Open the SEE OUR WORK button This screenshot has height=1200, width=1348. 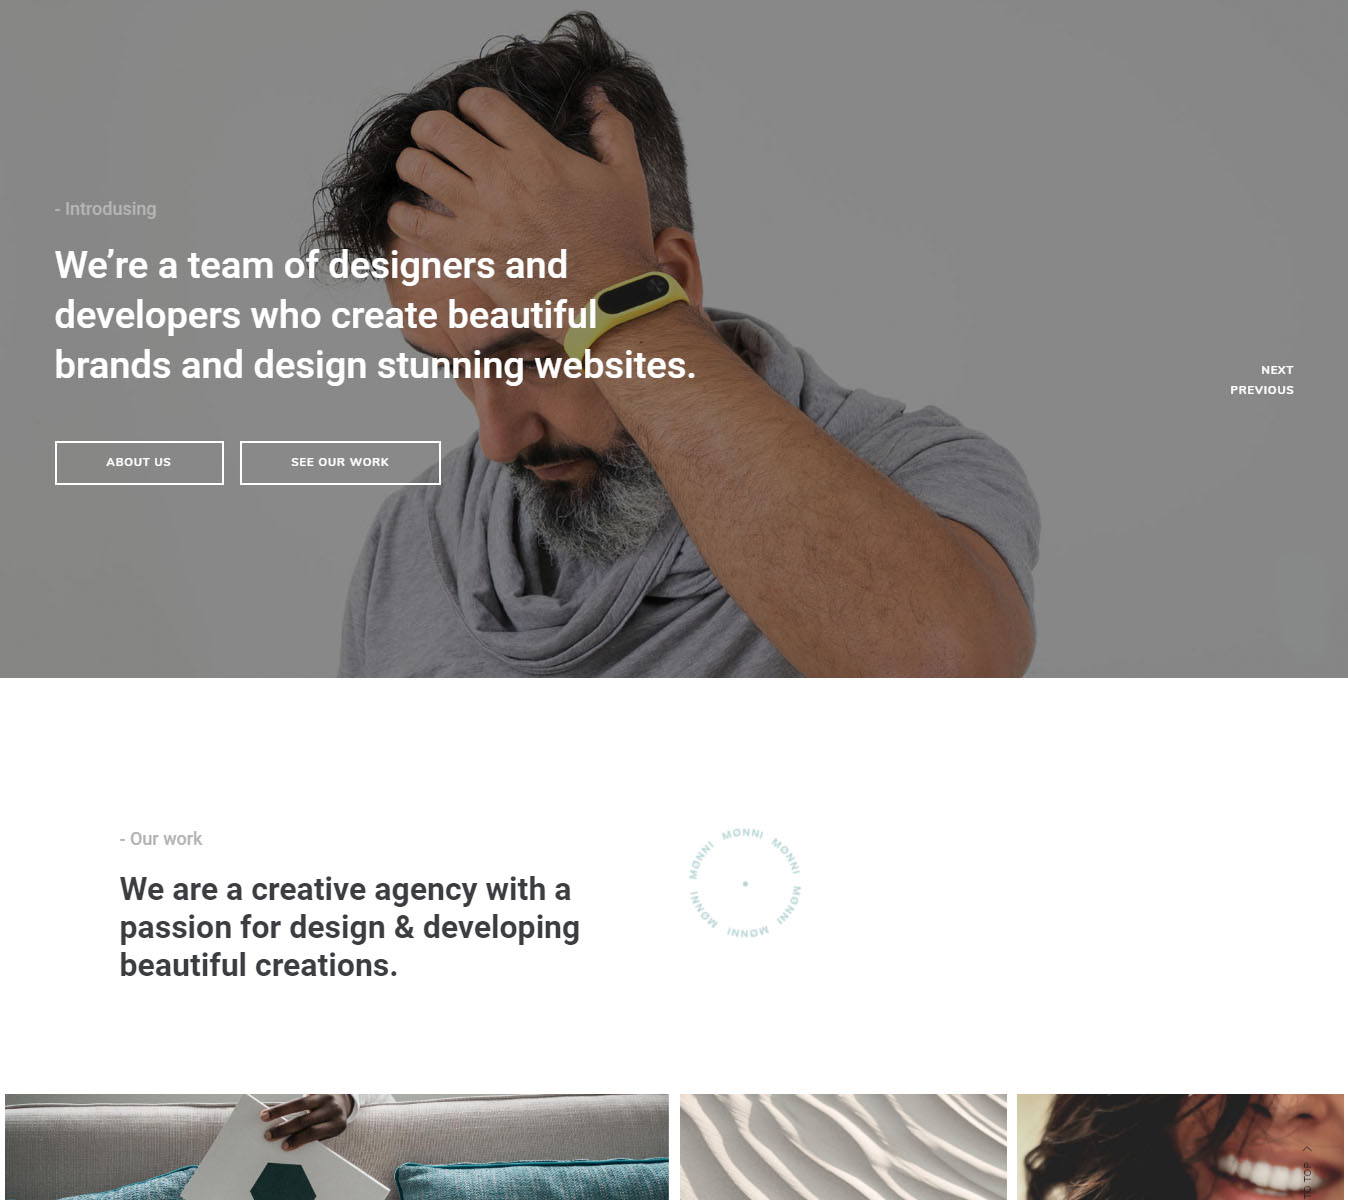click(340, 463)
